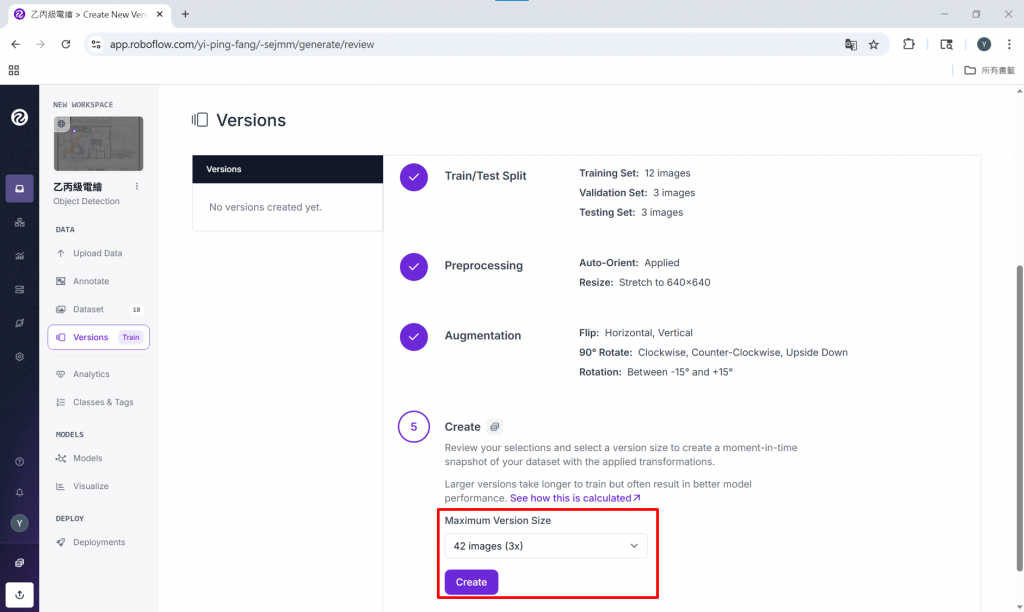Click the site info icon in address bar

pos(96,44)
